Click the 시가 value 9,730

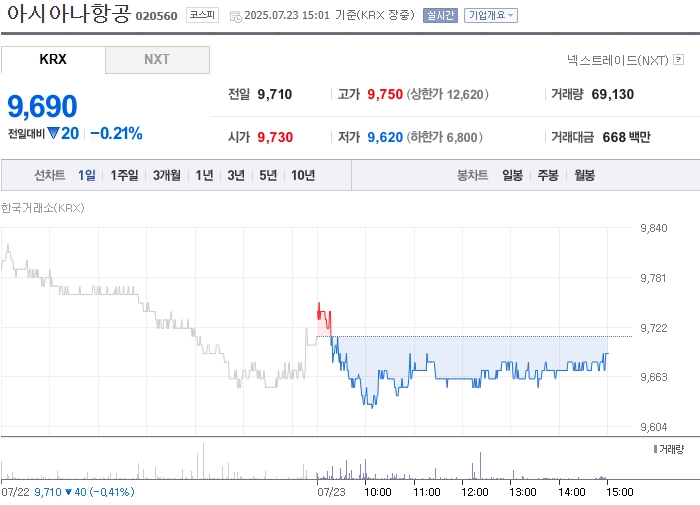coord(275,137)
